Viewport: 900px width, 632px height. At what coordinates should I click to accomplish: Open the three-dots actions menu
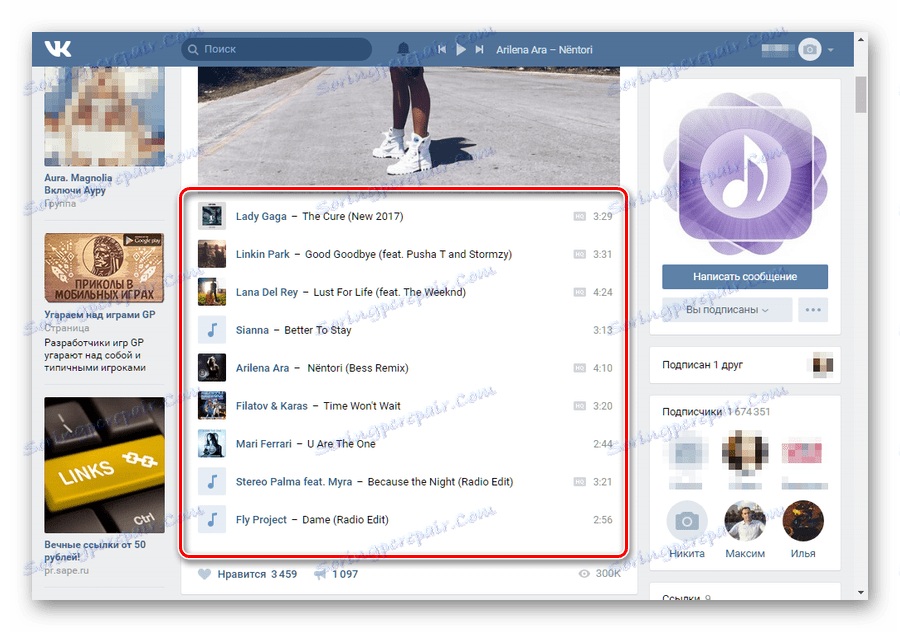(x=813, y=310)
